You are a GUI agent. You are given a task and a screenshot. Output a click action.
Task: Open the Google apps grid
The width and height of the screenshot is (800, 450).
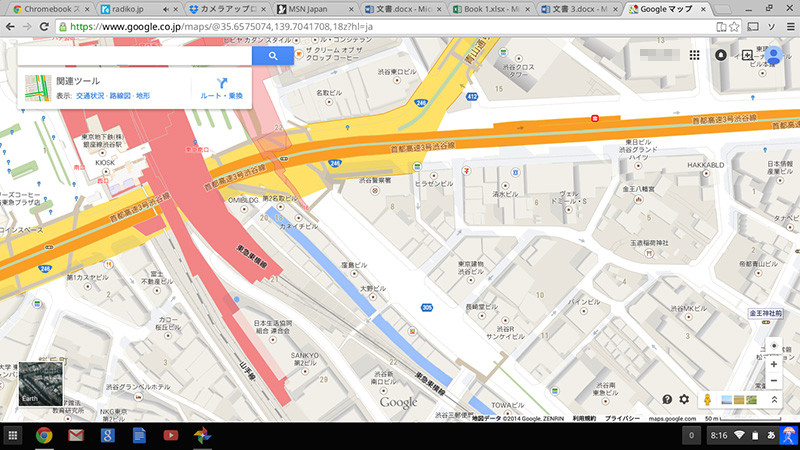694,55
